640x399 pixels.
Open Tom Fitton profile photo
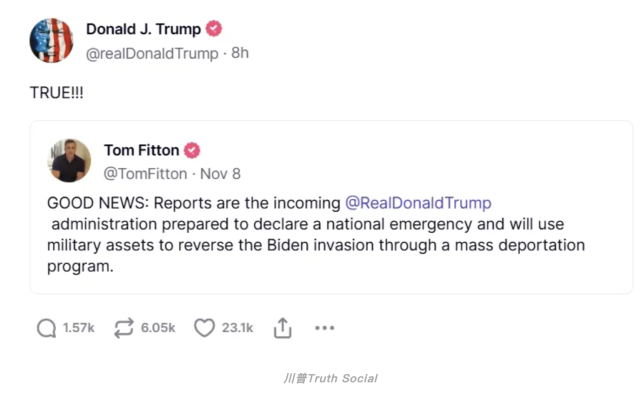pyautogui.click(x=69, y=160)
